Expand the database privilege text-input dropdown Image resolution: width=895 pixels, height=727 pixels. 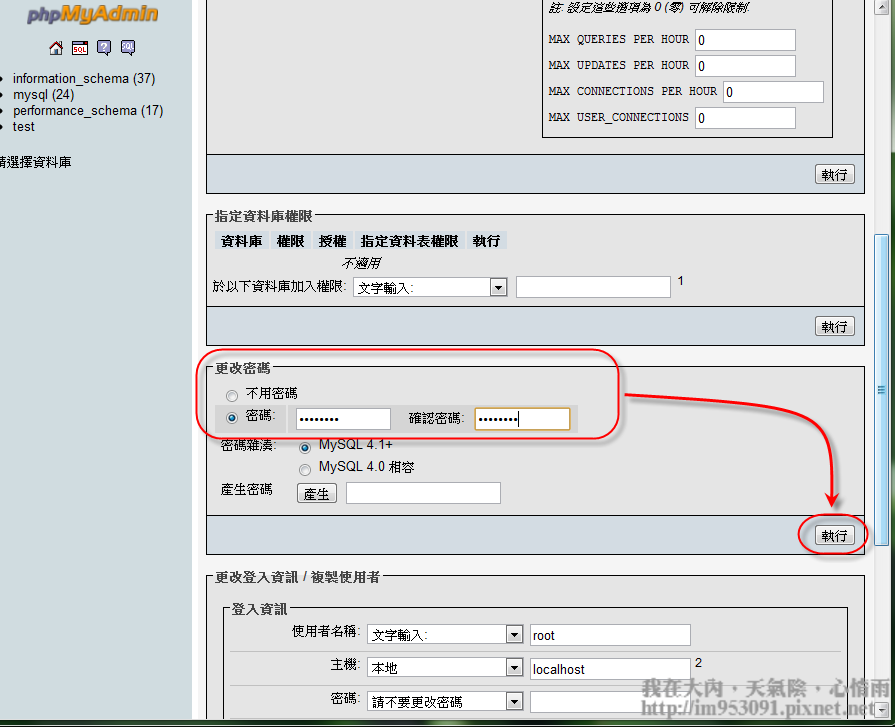[498, 288]
